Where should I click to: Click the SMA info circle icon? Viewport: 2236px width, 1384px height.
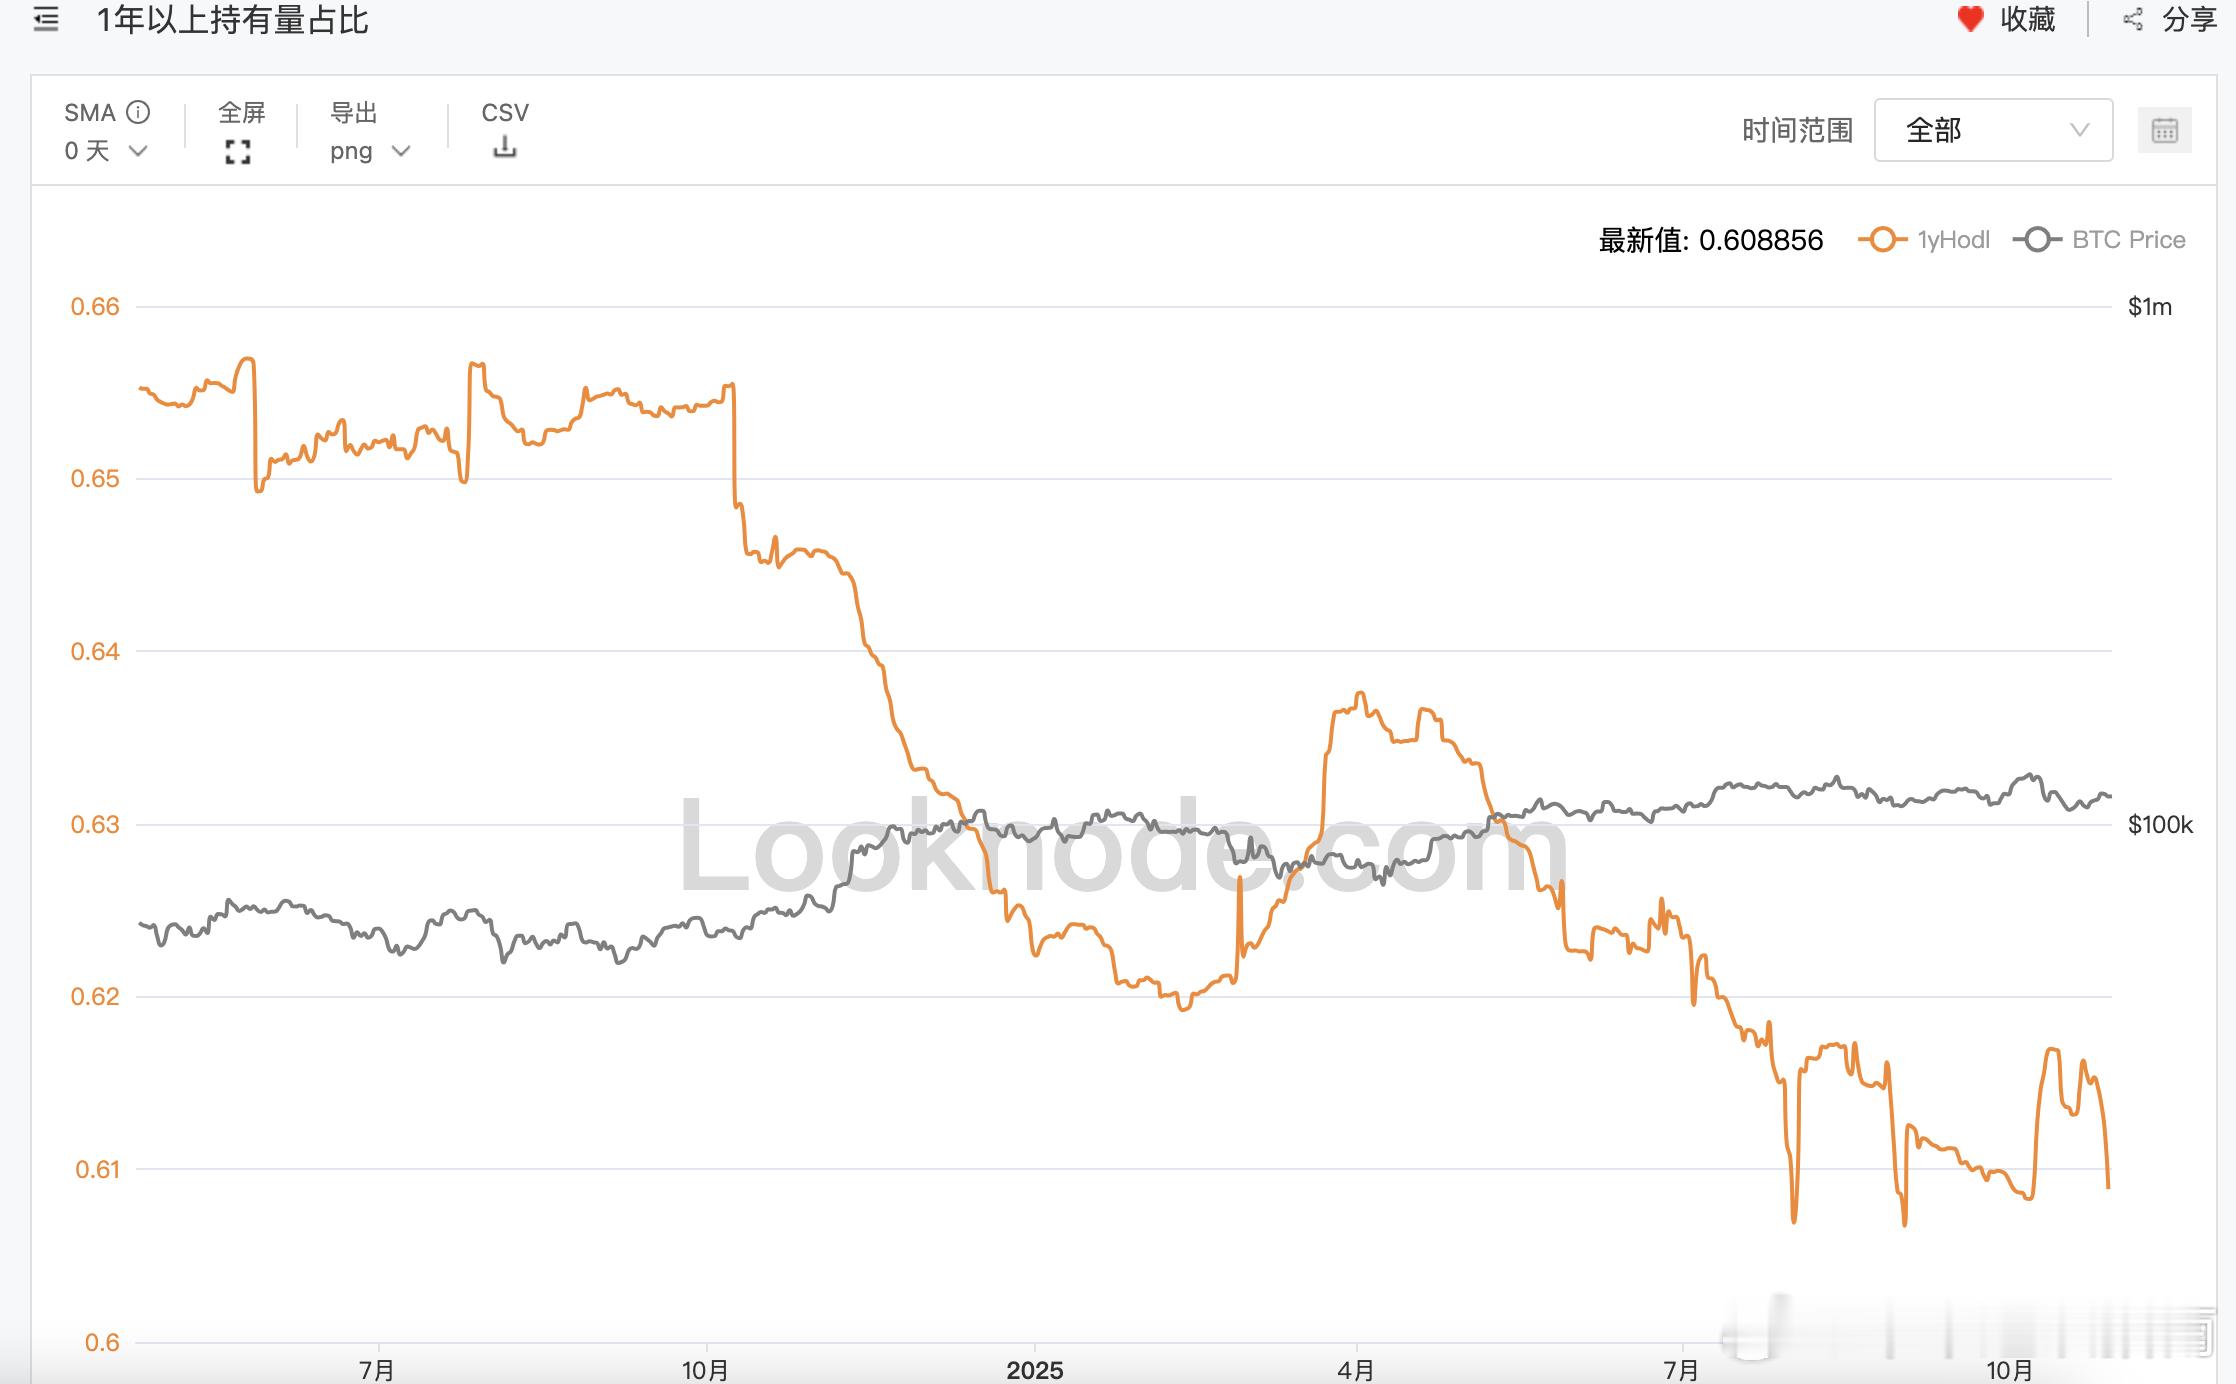(139, 112)
